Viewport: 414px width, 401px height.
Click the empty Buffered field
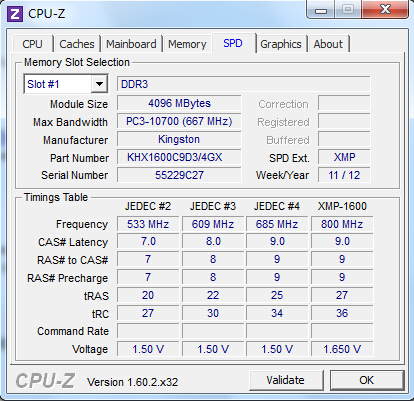tap(344, 139)
